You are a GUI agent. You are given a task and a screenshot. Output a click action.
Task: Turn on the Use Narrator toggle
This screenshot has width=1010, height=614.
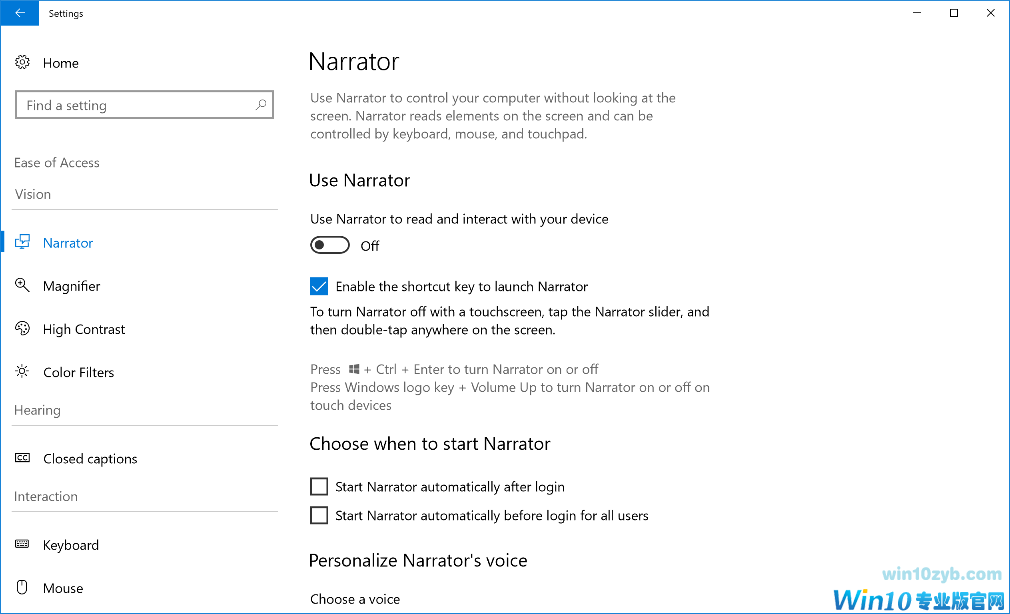[x=330, y=246]
